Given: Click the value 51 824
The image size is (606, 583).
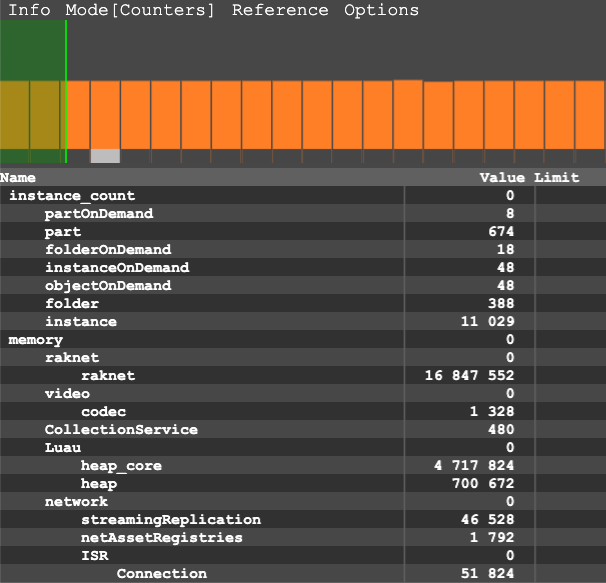Looking at the screenshot, I should 488,573.
